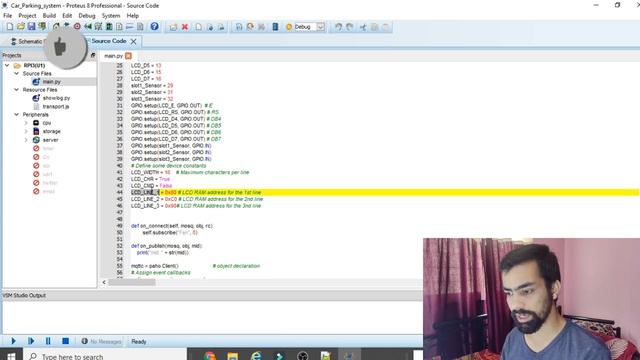Click the Undo arrow icon
The height and width of the screenshot is (360, 640).
click(x=338, y=27)
